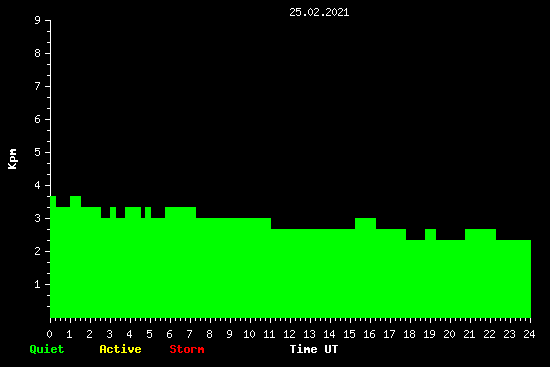Click the hour 16 tick label
Viewport: 550px width, 367px height.
point(369,334)
